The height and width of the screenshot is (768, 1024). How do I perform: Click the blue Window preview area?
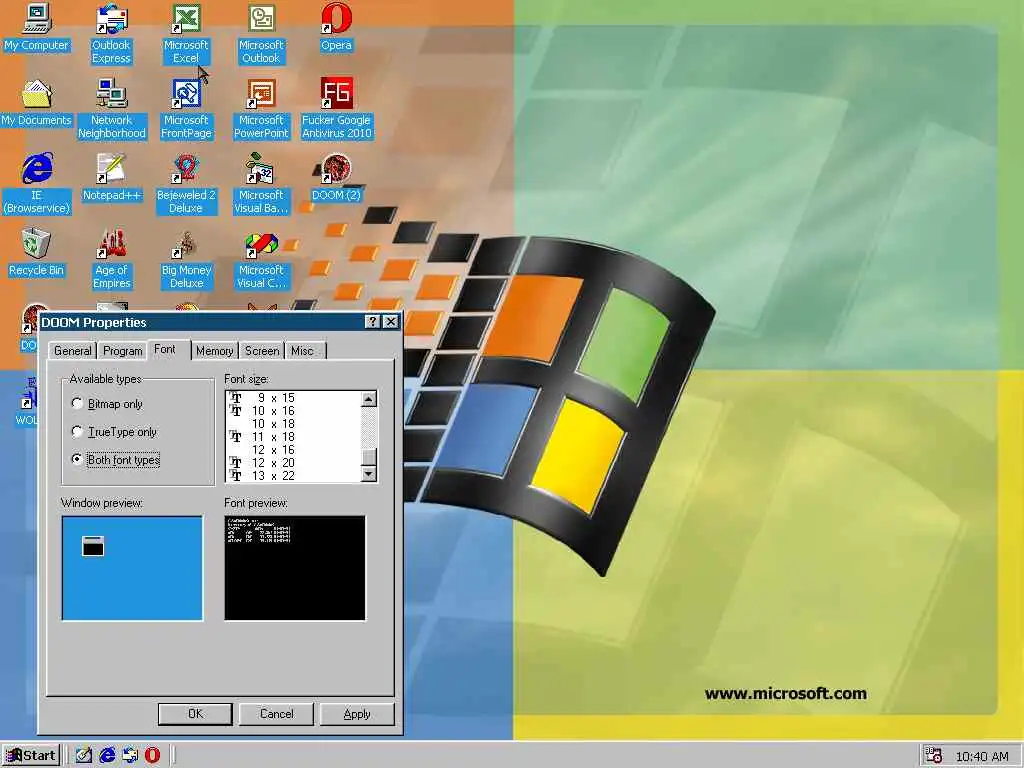click(132, 568)
